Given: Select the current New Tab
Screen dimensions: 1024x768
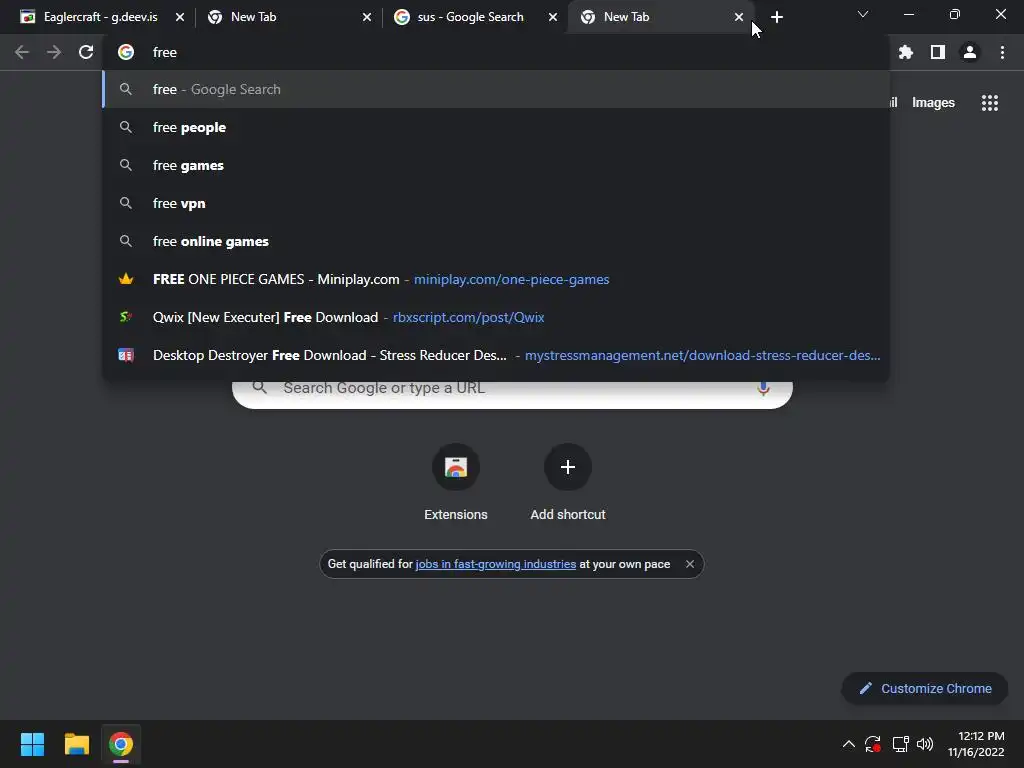Looking at the screenshot, I should coord(660,17).
